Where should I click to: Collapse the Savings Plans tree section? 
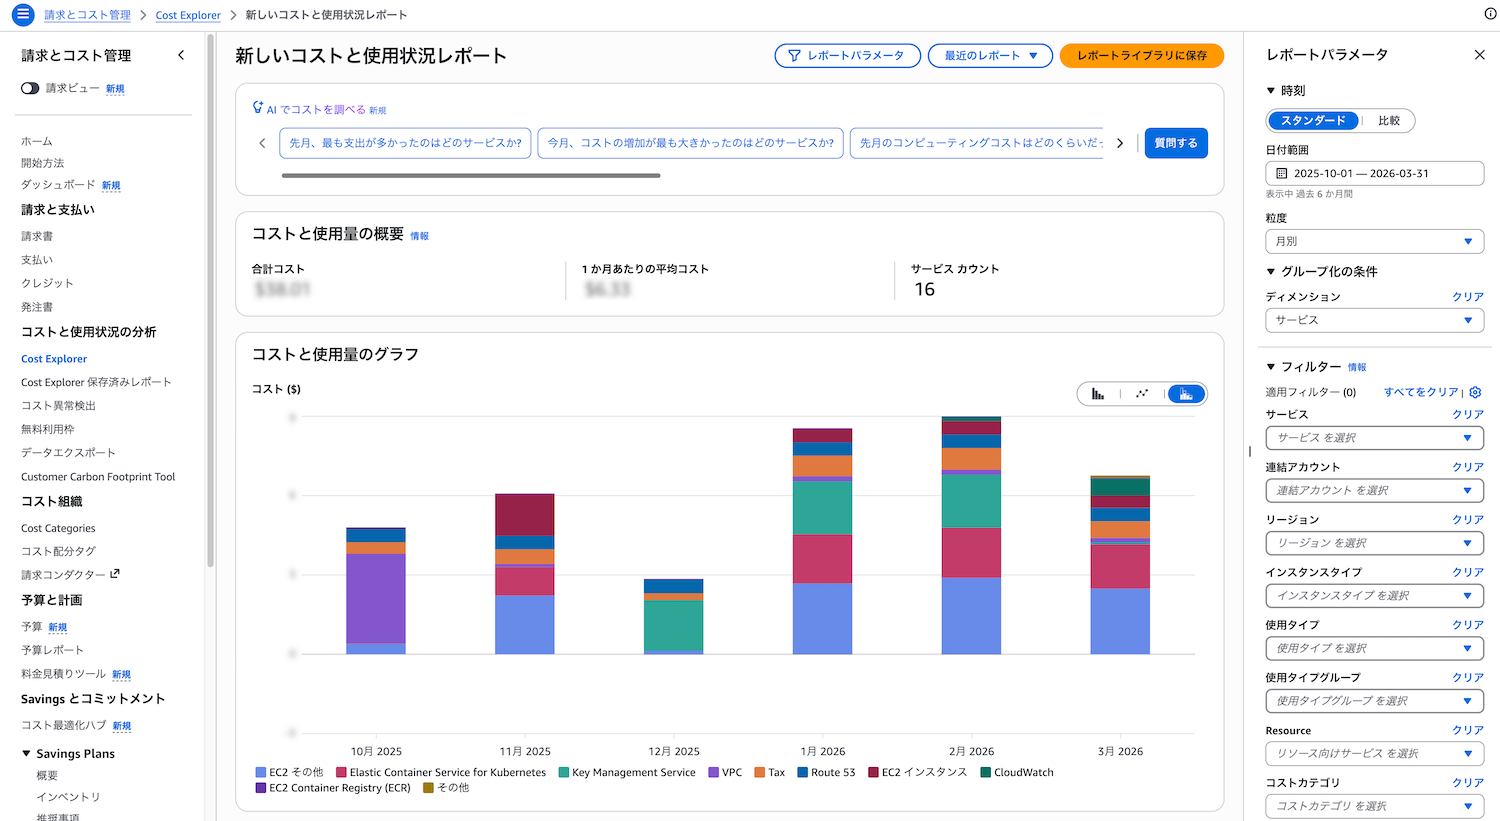26,754
